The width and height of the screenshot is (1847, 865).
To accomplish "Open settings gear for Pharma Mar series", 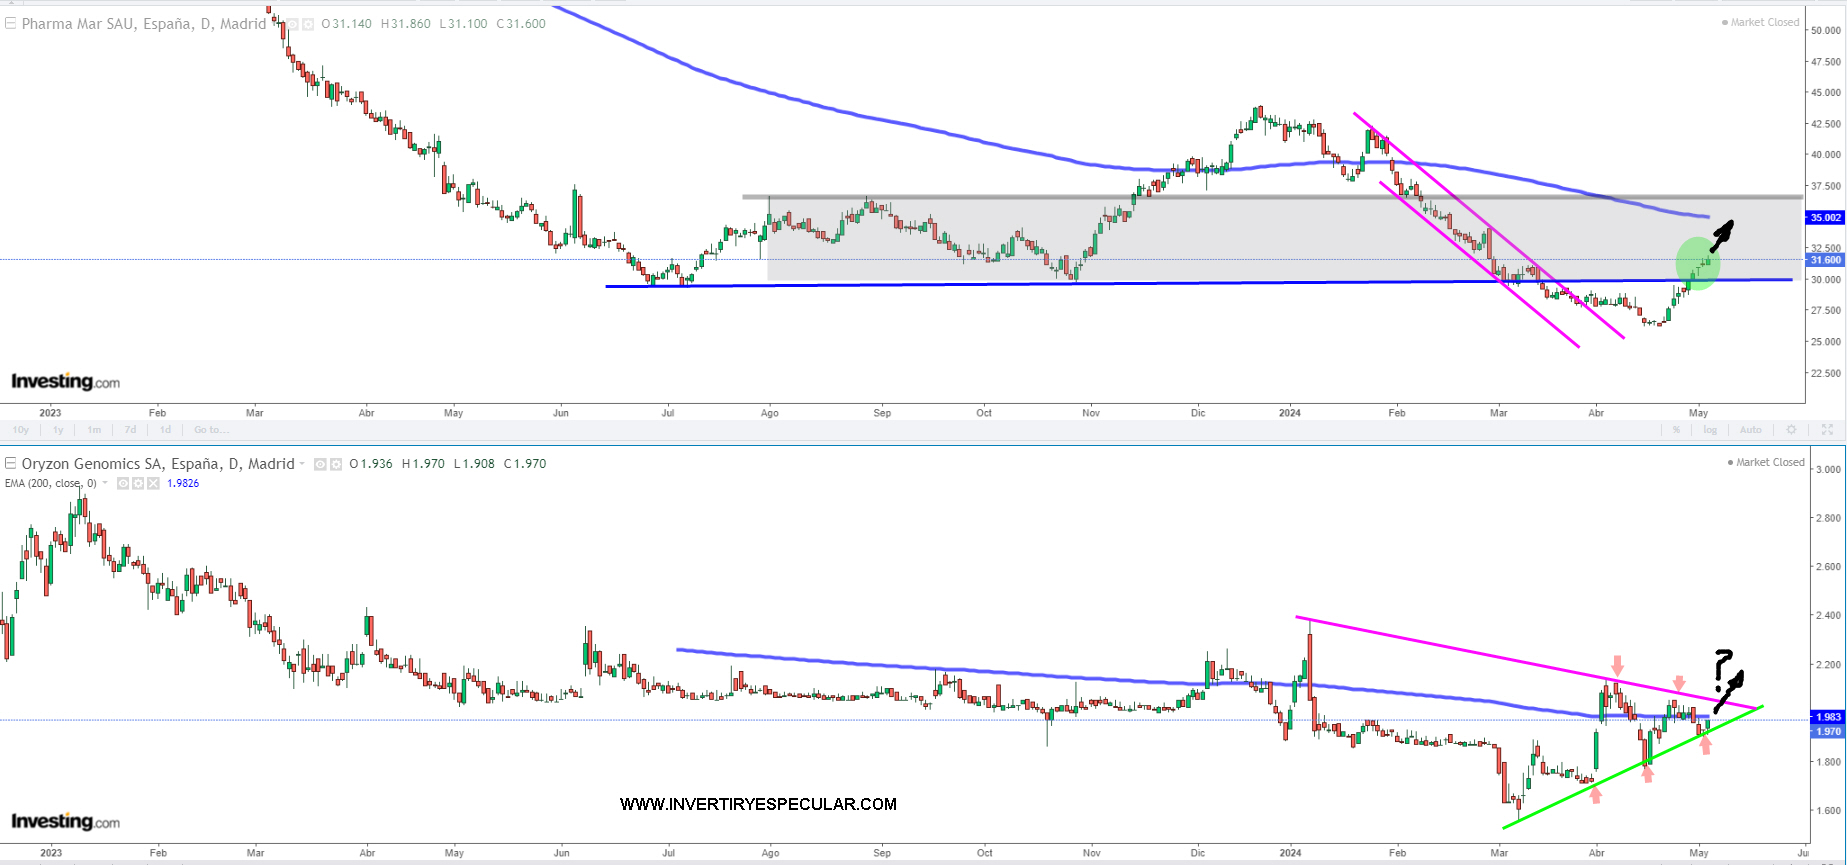I will tap(308, 24).
